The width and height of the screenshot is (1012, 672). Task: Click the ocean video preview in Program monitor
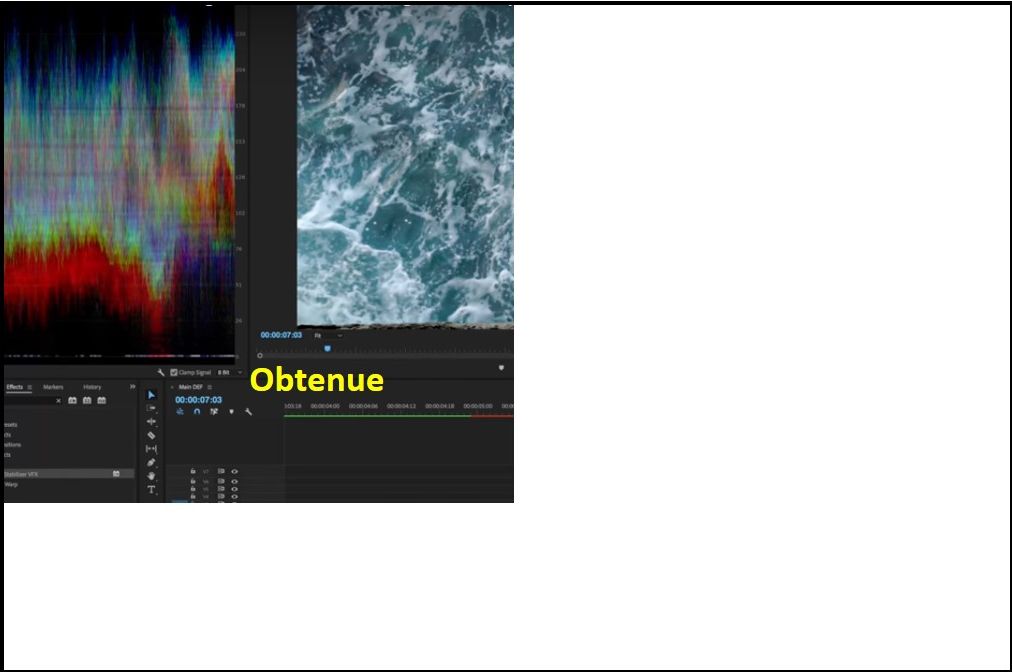click(405, 165)
